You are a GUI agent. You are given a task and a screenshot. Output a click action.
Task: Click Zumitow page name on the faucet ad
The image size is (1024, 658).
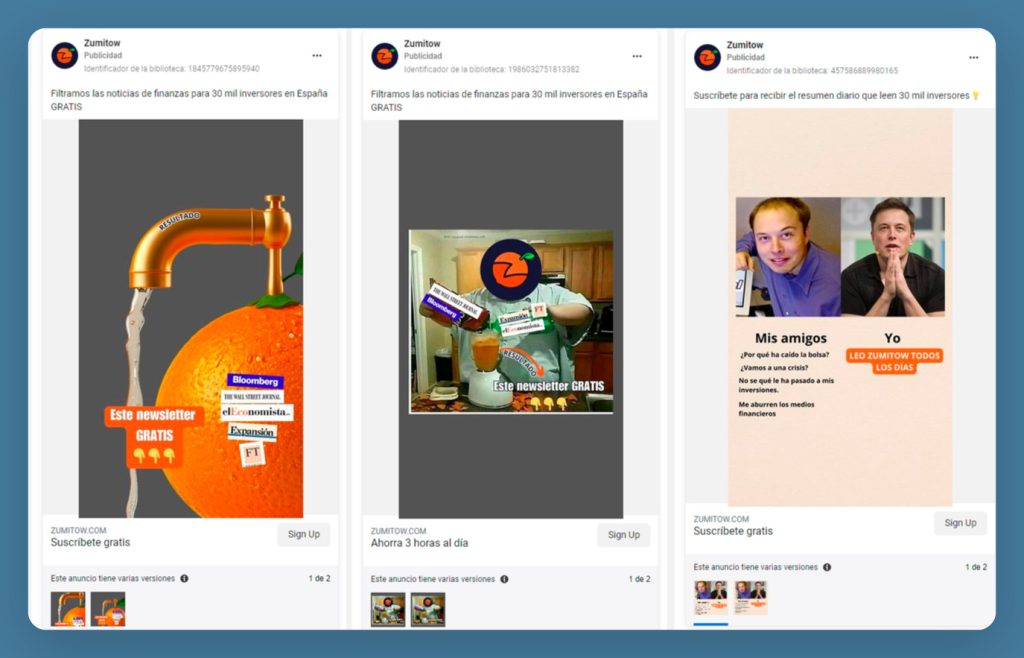(x=102, y=43)
